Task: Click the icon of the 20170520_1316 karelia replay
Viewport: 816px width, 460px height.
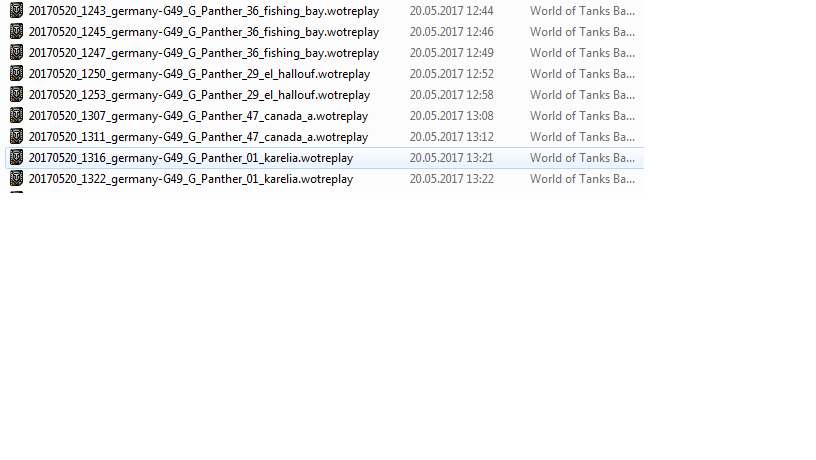Action: coord(17,158)
